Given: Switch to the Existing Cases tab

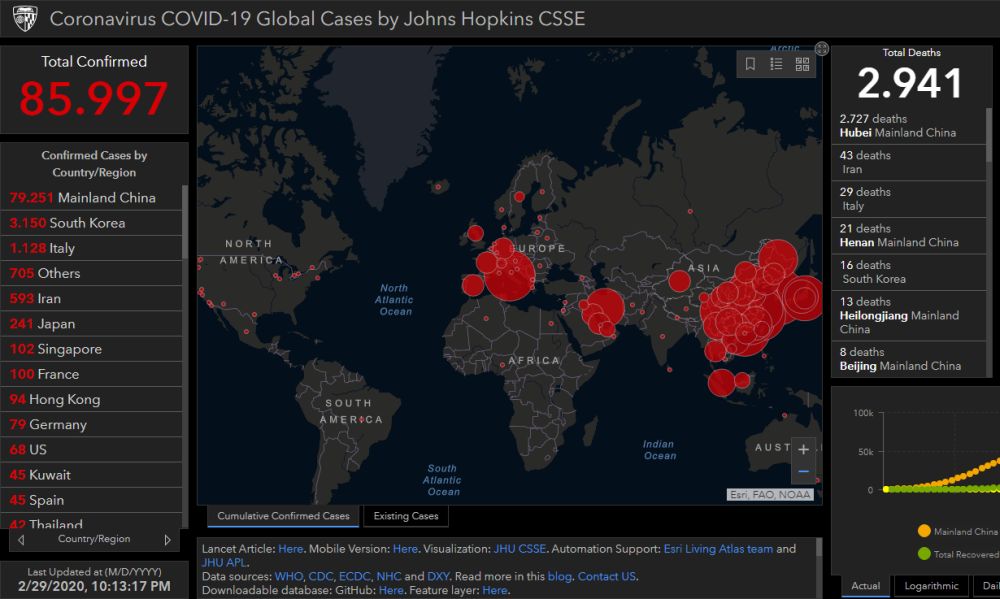Looking at the screenshot, I should click(406, 516).
